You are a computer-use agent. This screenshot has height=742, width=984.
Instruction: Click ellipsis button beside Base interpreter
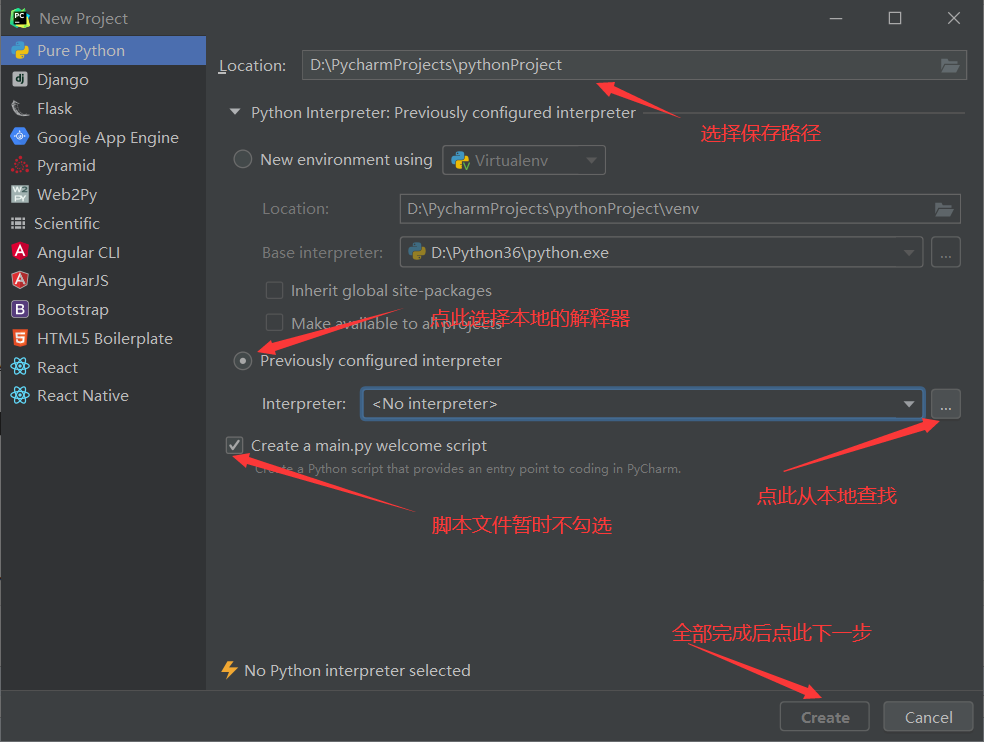946,252
